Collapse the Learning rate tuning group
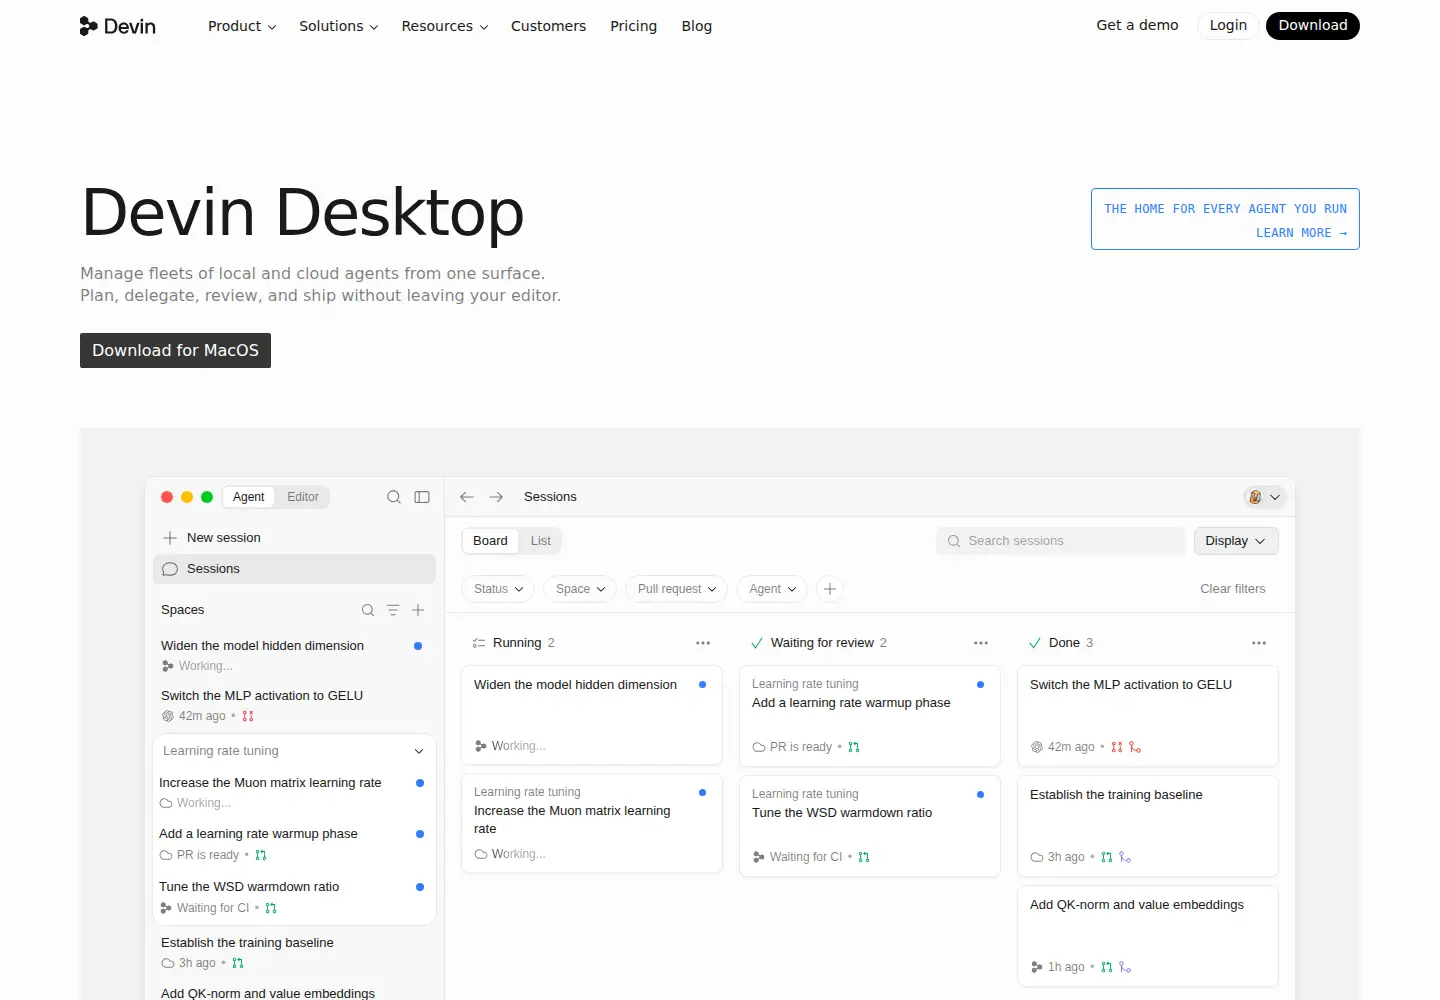This screenshot has height=1000, width=1440. (419, 751)
